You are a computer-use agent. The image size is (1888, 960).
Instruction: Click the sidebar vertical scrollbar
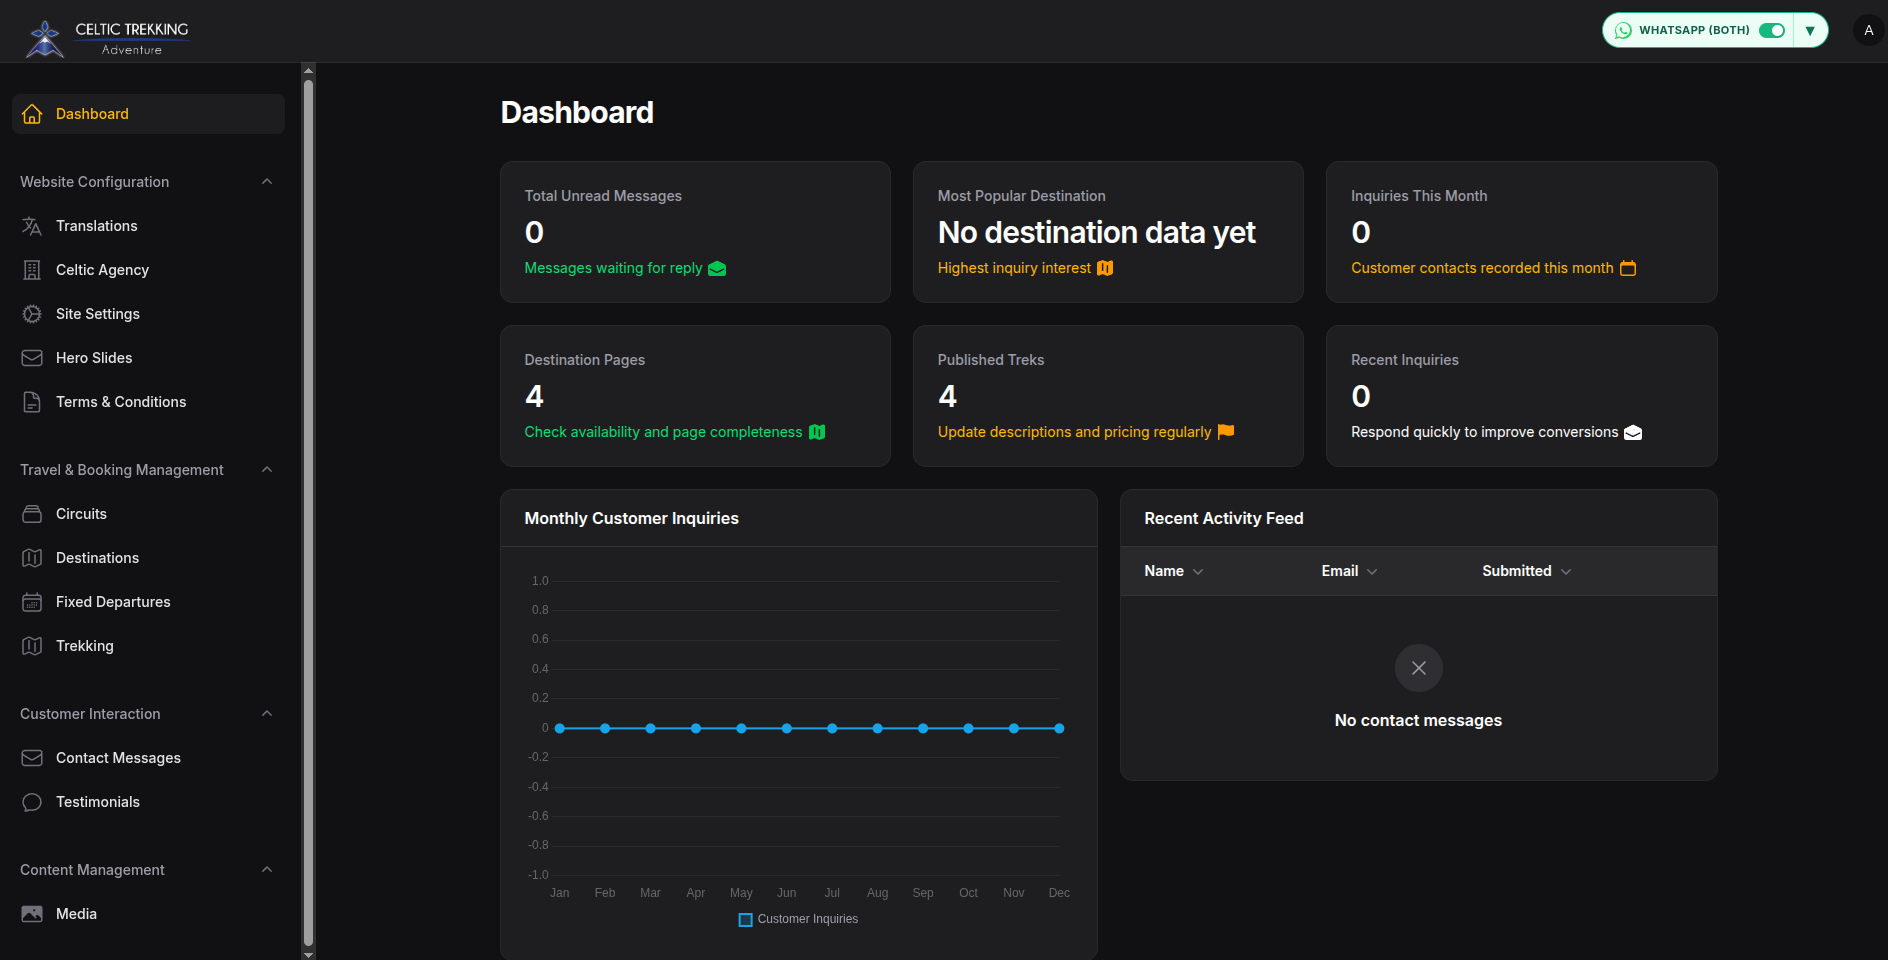coord(308,512)
